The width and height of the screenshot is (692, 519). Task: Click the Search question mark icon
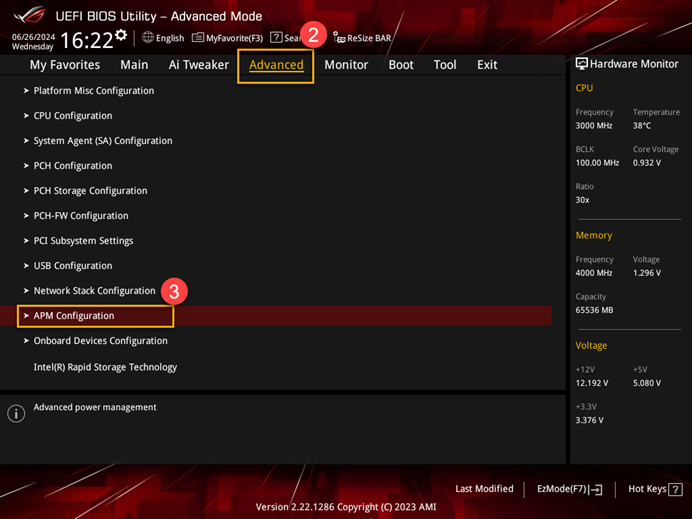pos(276,38)
